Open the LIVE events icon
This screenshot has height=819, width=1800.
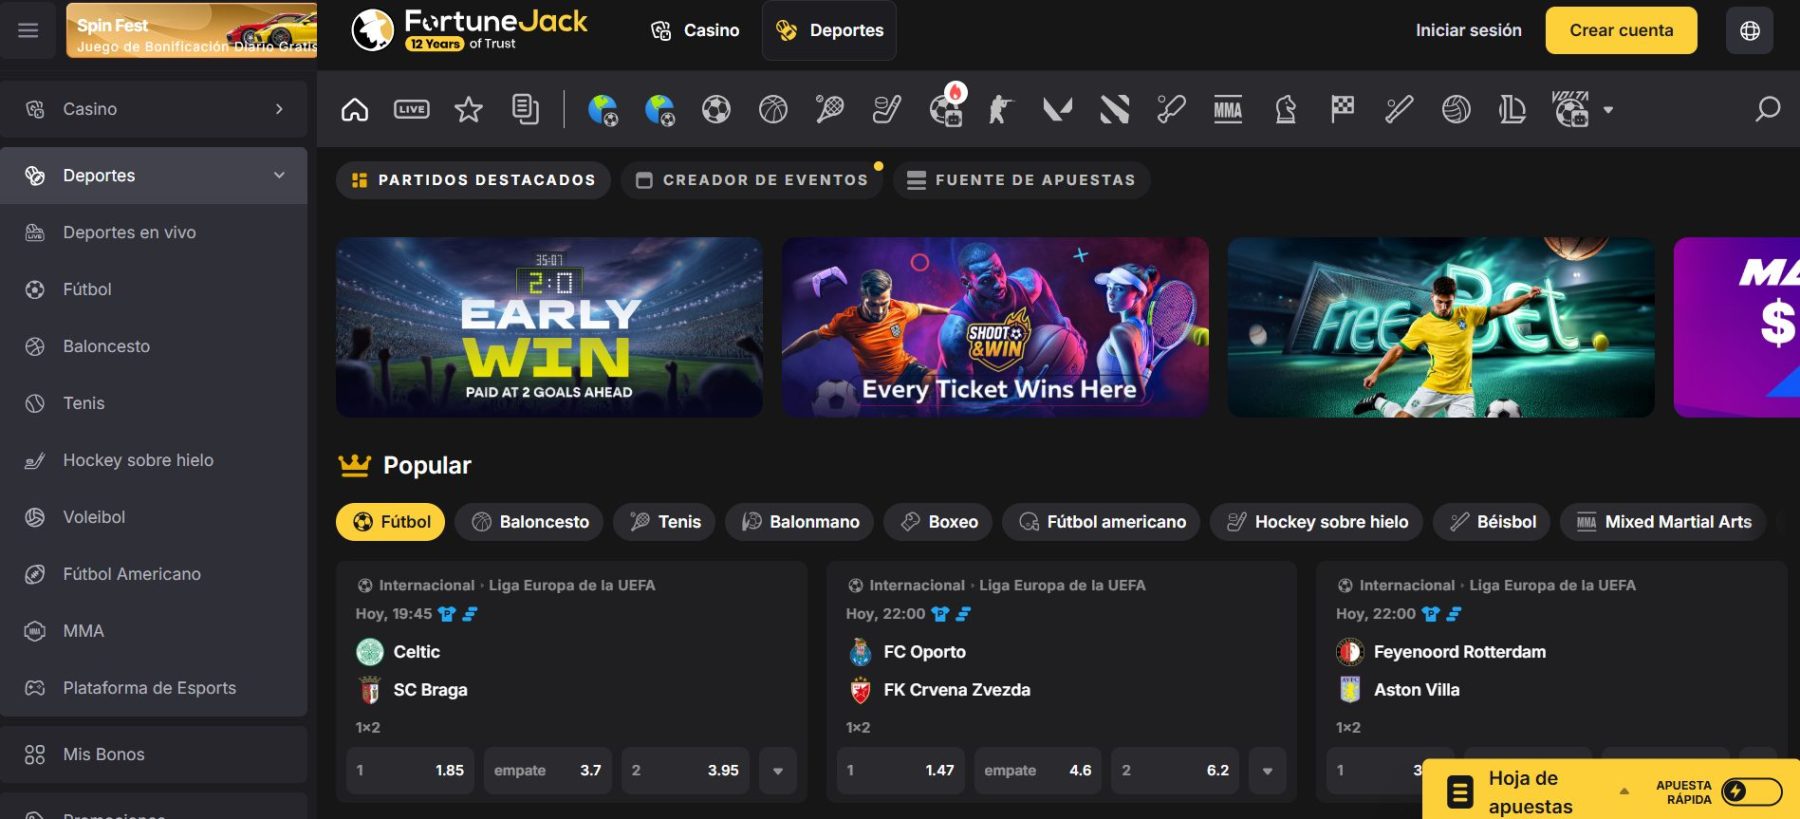(x=411, y=109)
